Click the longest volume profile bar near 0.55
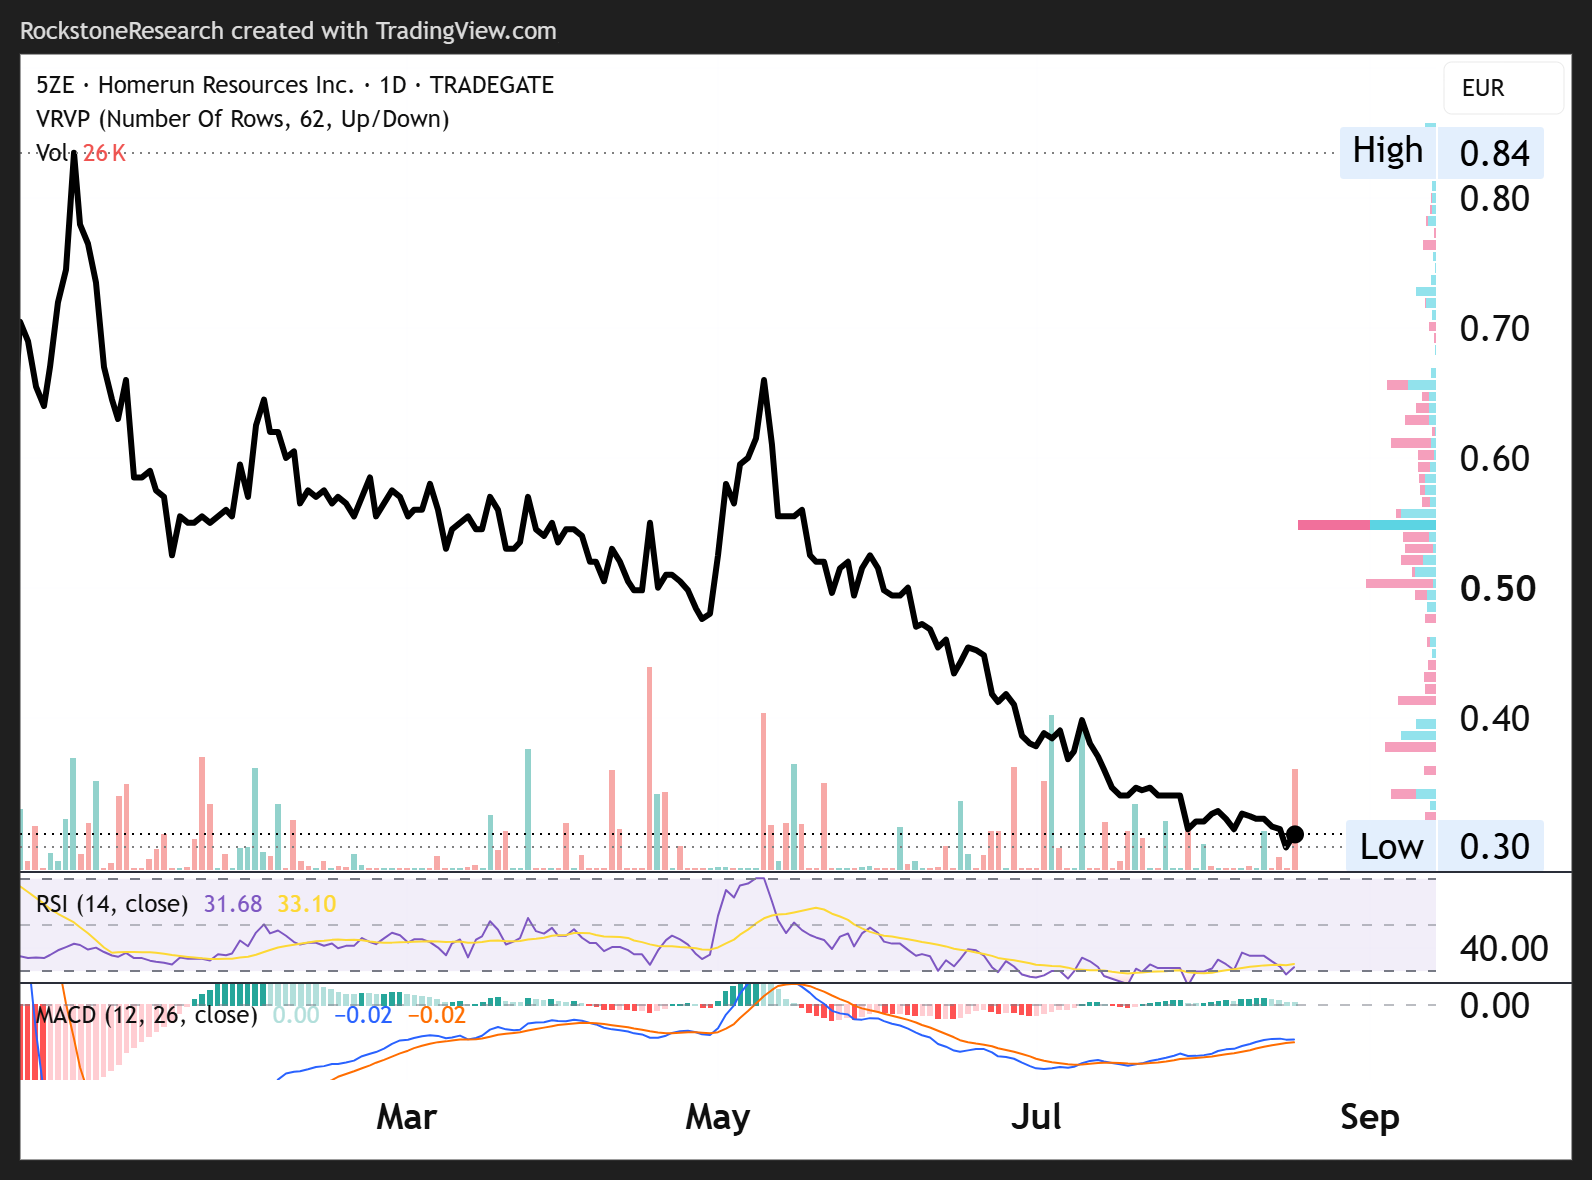 click(1367, 524)
